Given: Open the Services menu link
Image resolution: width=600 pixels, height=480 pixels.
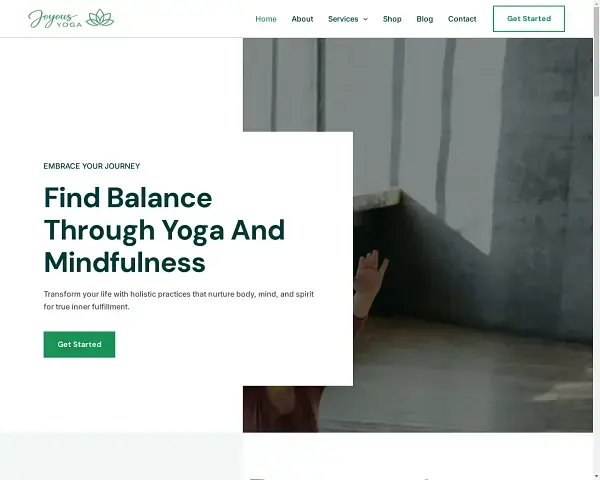Looking at the screenshot, I should tap(343, 19).
